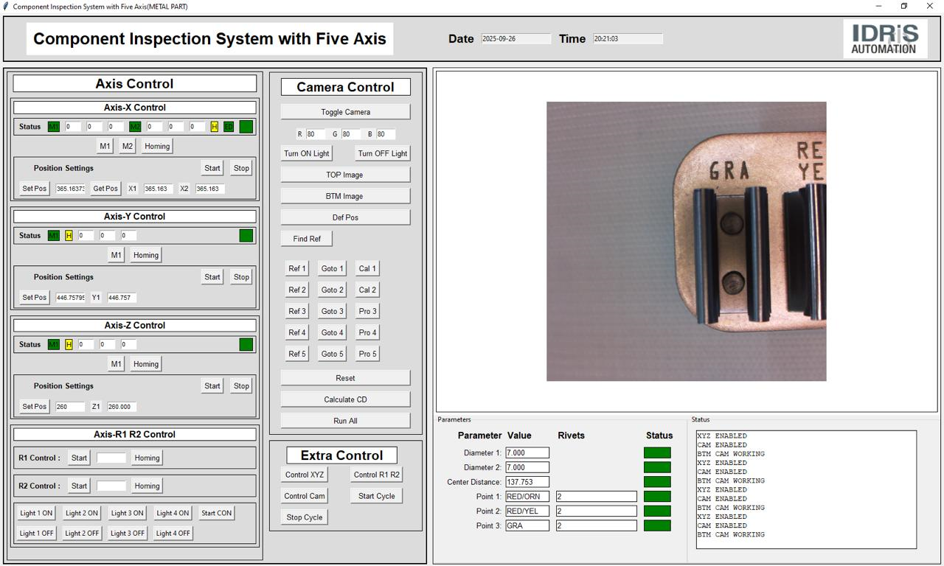This screenshot has width=944, height=566.
Task: Click the Calculate CD button
Action: (x=345, y=399)
